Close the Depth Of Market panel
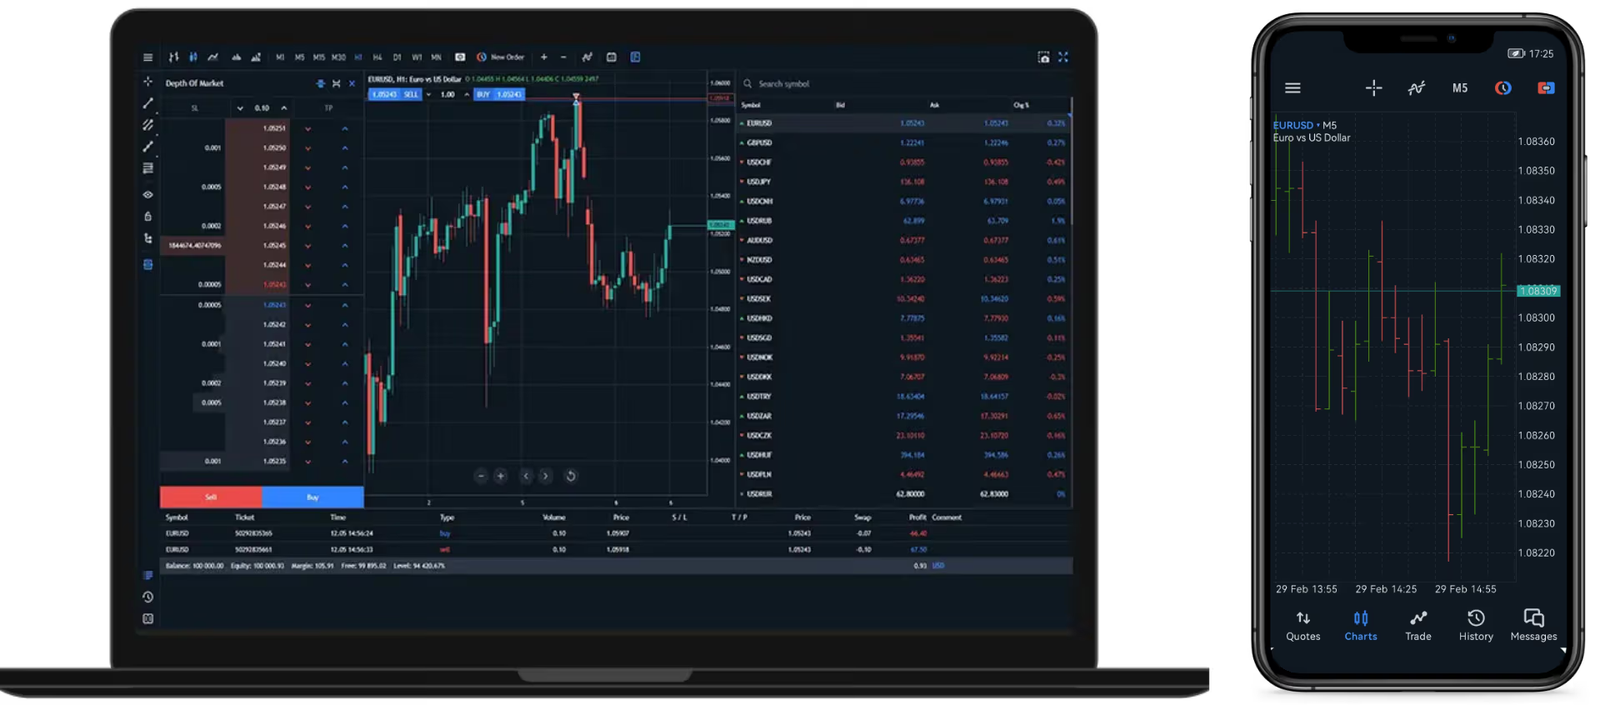The width and height of the screenshot is (1600, 705). [x=352, y=84]
